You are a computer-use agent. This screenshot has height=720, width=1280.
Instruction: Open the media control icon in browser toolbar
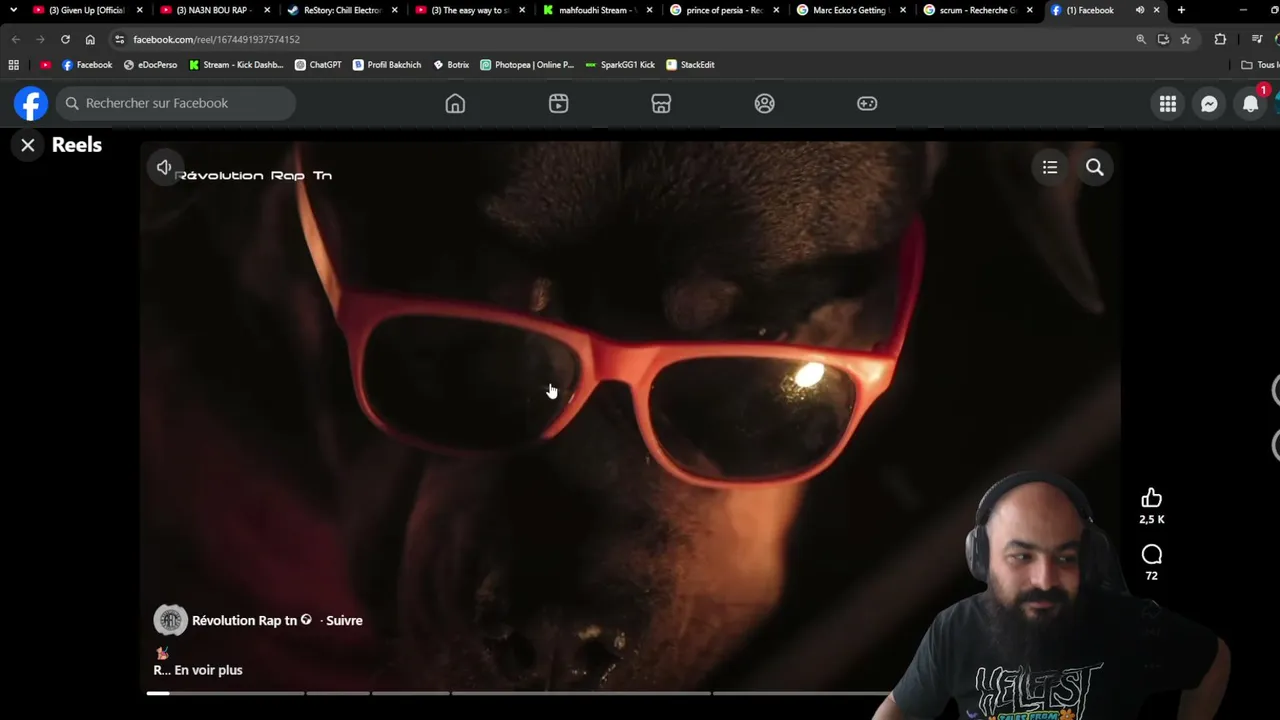[x=1257, y=39]
